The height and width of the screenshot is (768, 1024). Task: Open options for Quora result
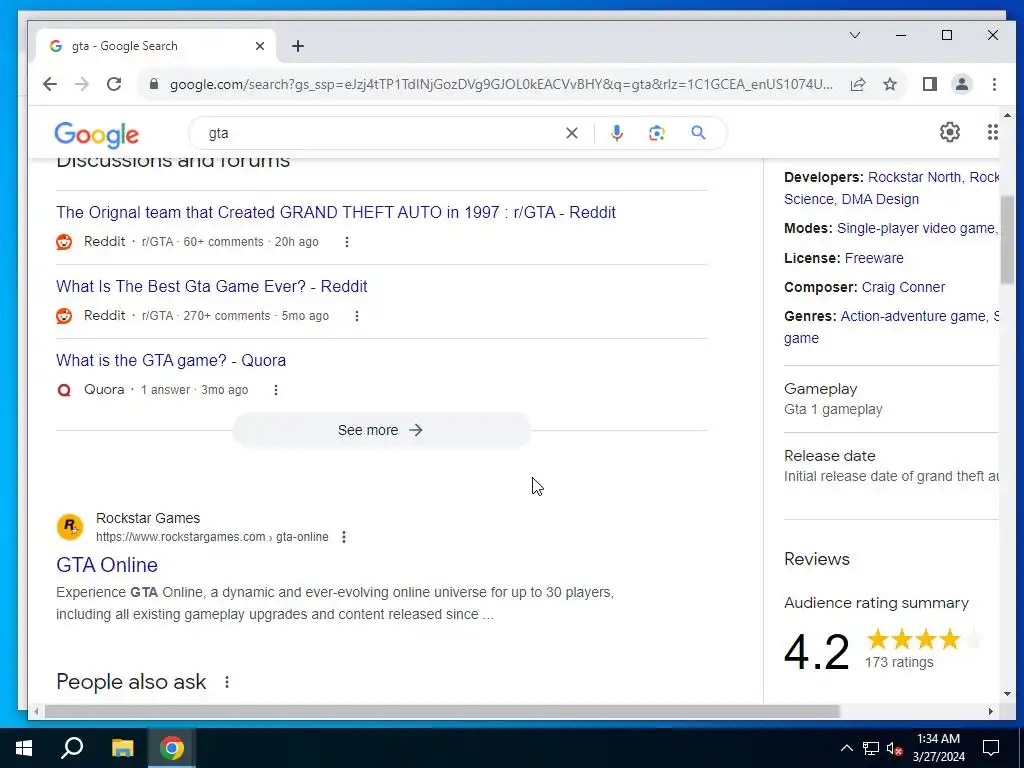click(x=276, y=390)
